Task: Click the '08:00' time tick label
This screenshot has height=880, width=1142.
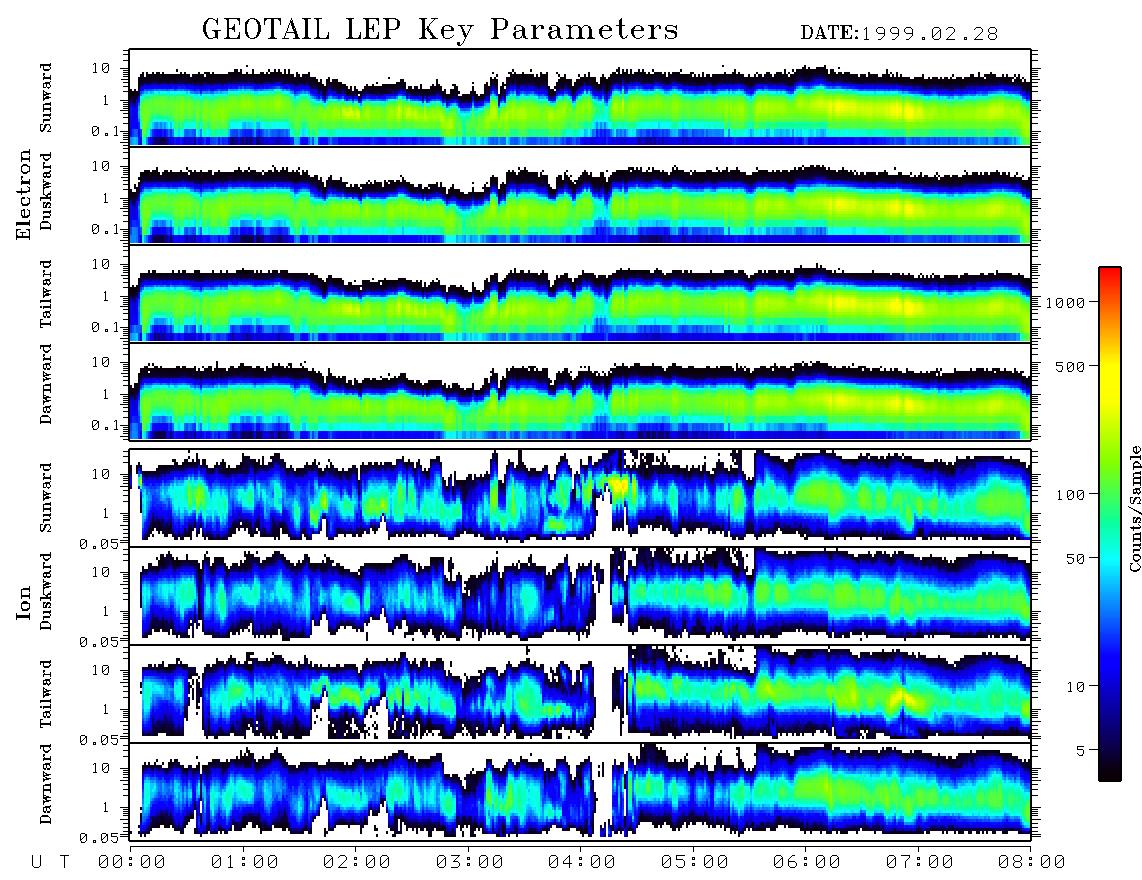Action: [1032, 862]
